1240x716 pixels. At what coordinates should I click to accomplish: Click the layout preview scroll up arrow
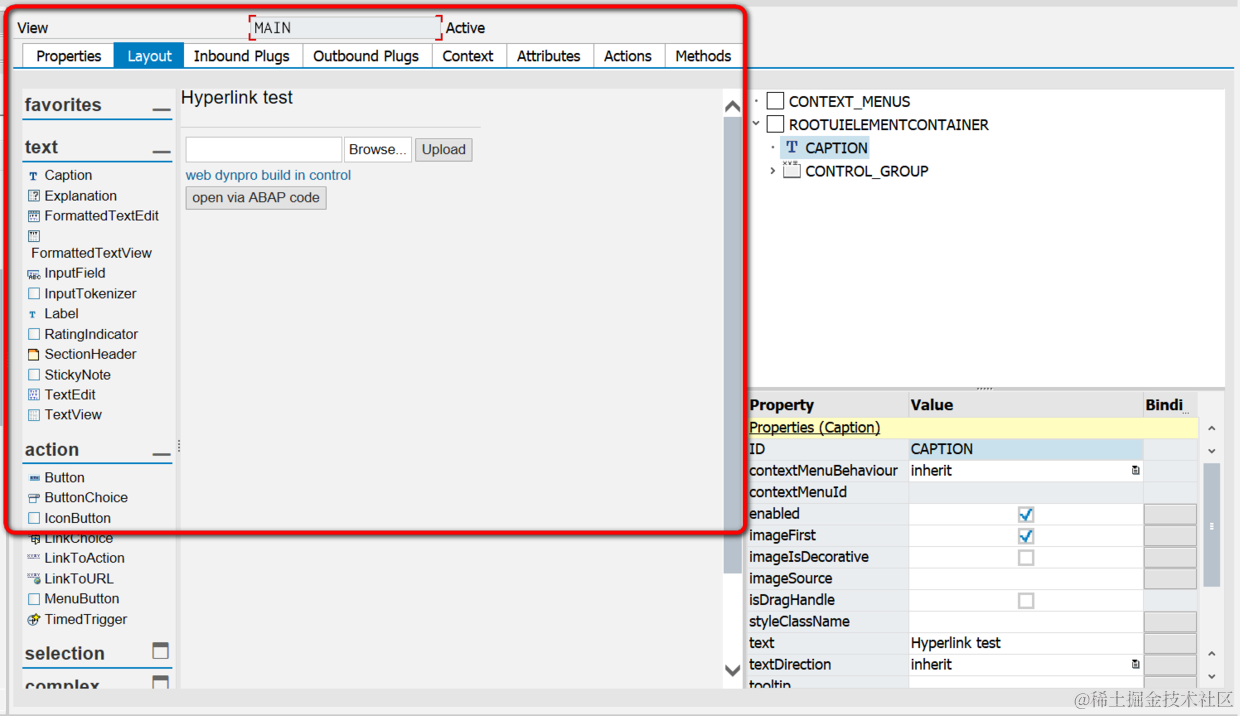(x=733, y=106)
